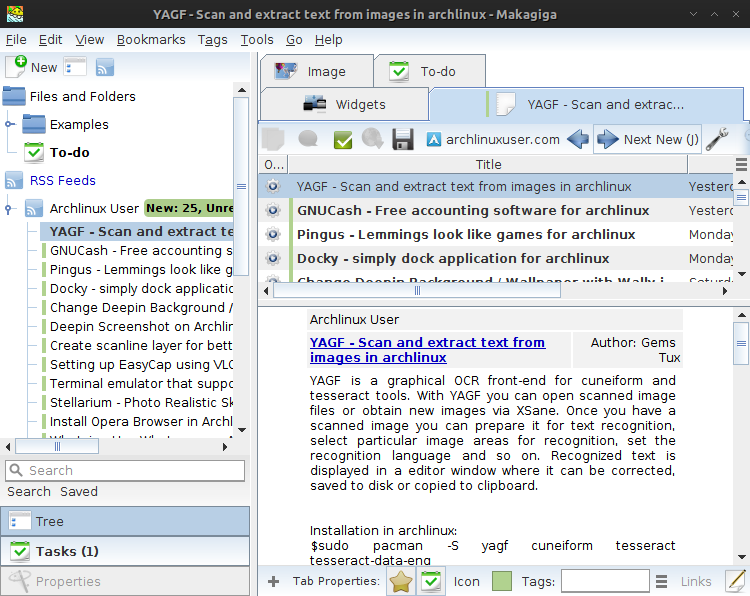Click the Archlinux User feed icon

pos(34,209)
